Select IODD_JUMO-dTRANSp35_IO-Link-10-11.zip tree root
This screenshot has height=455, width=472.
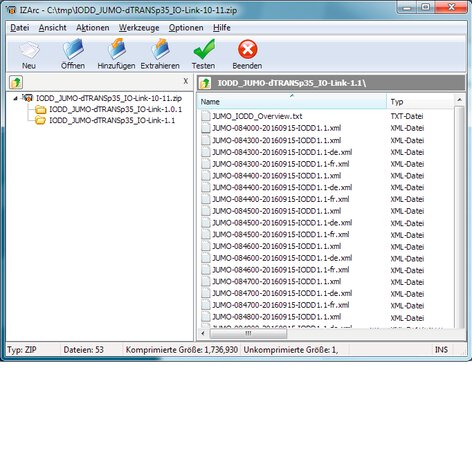[109, 98]
